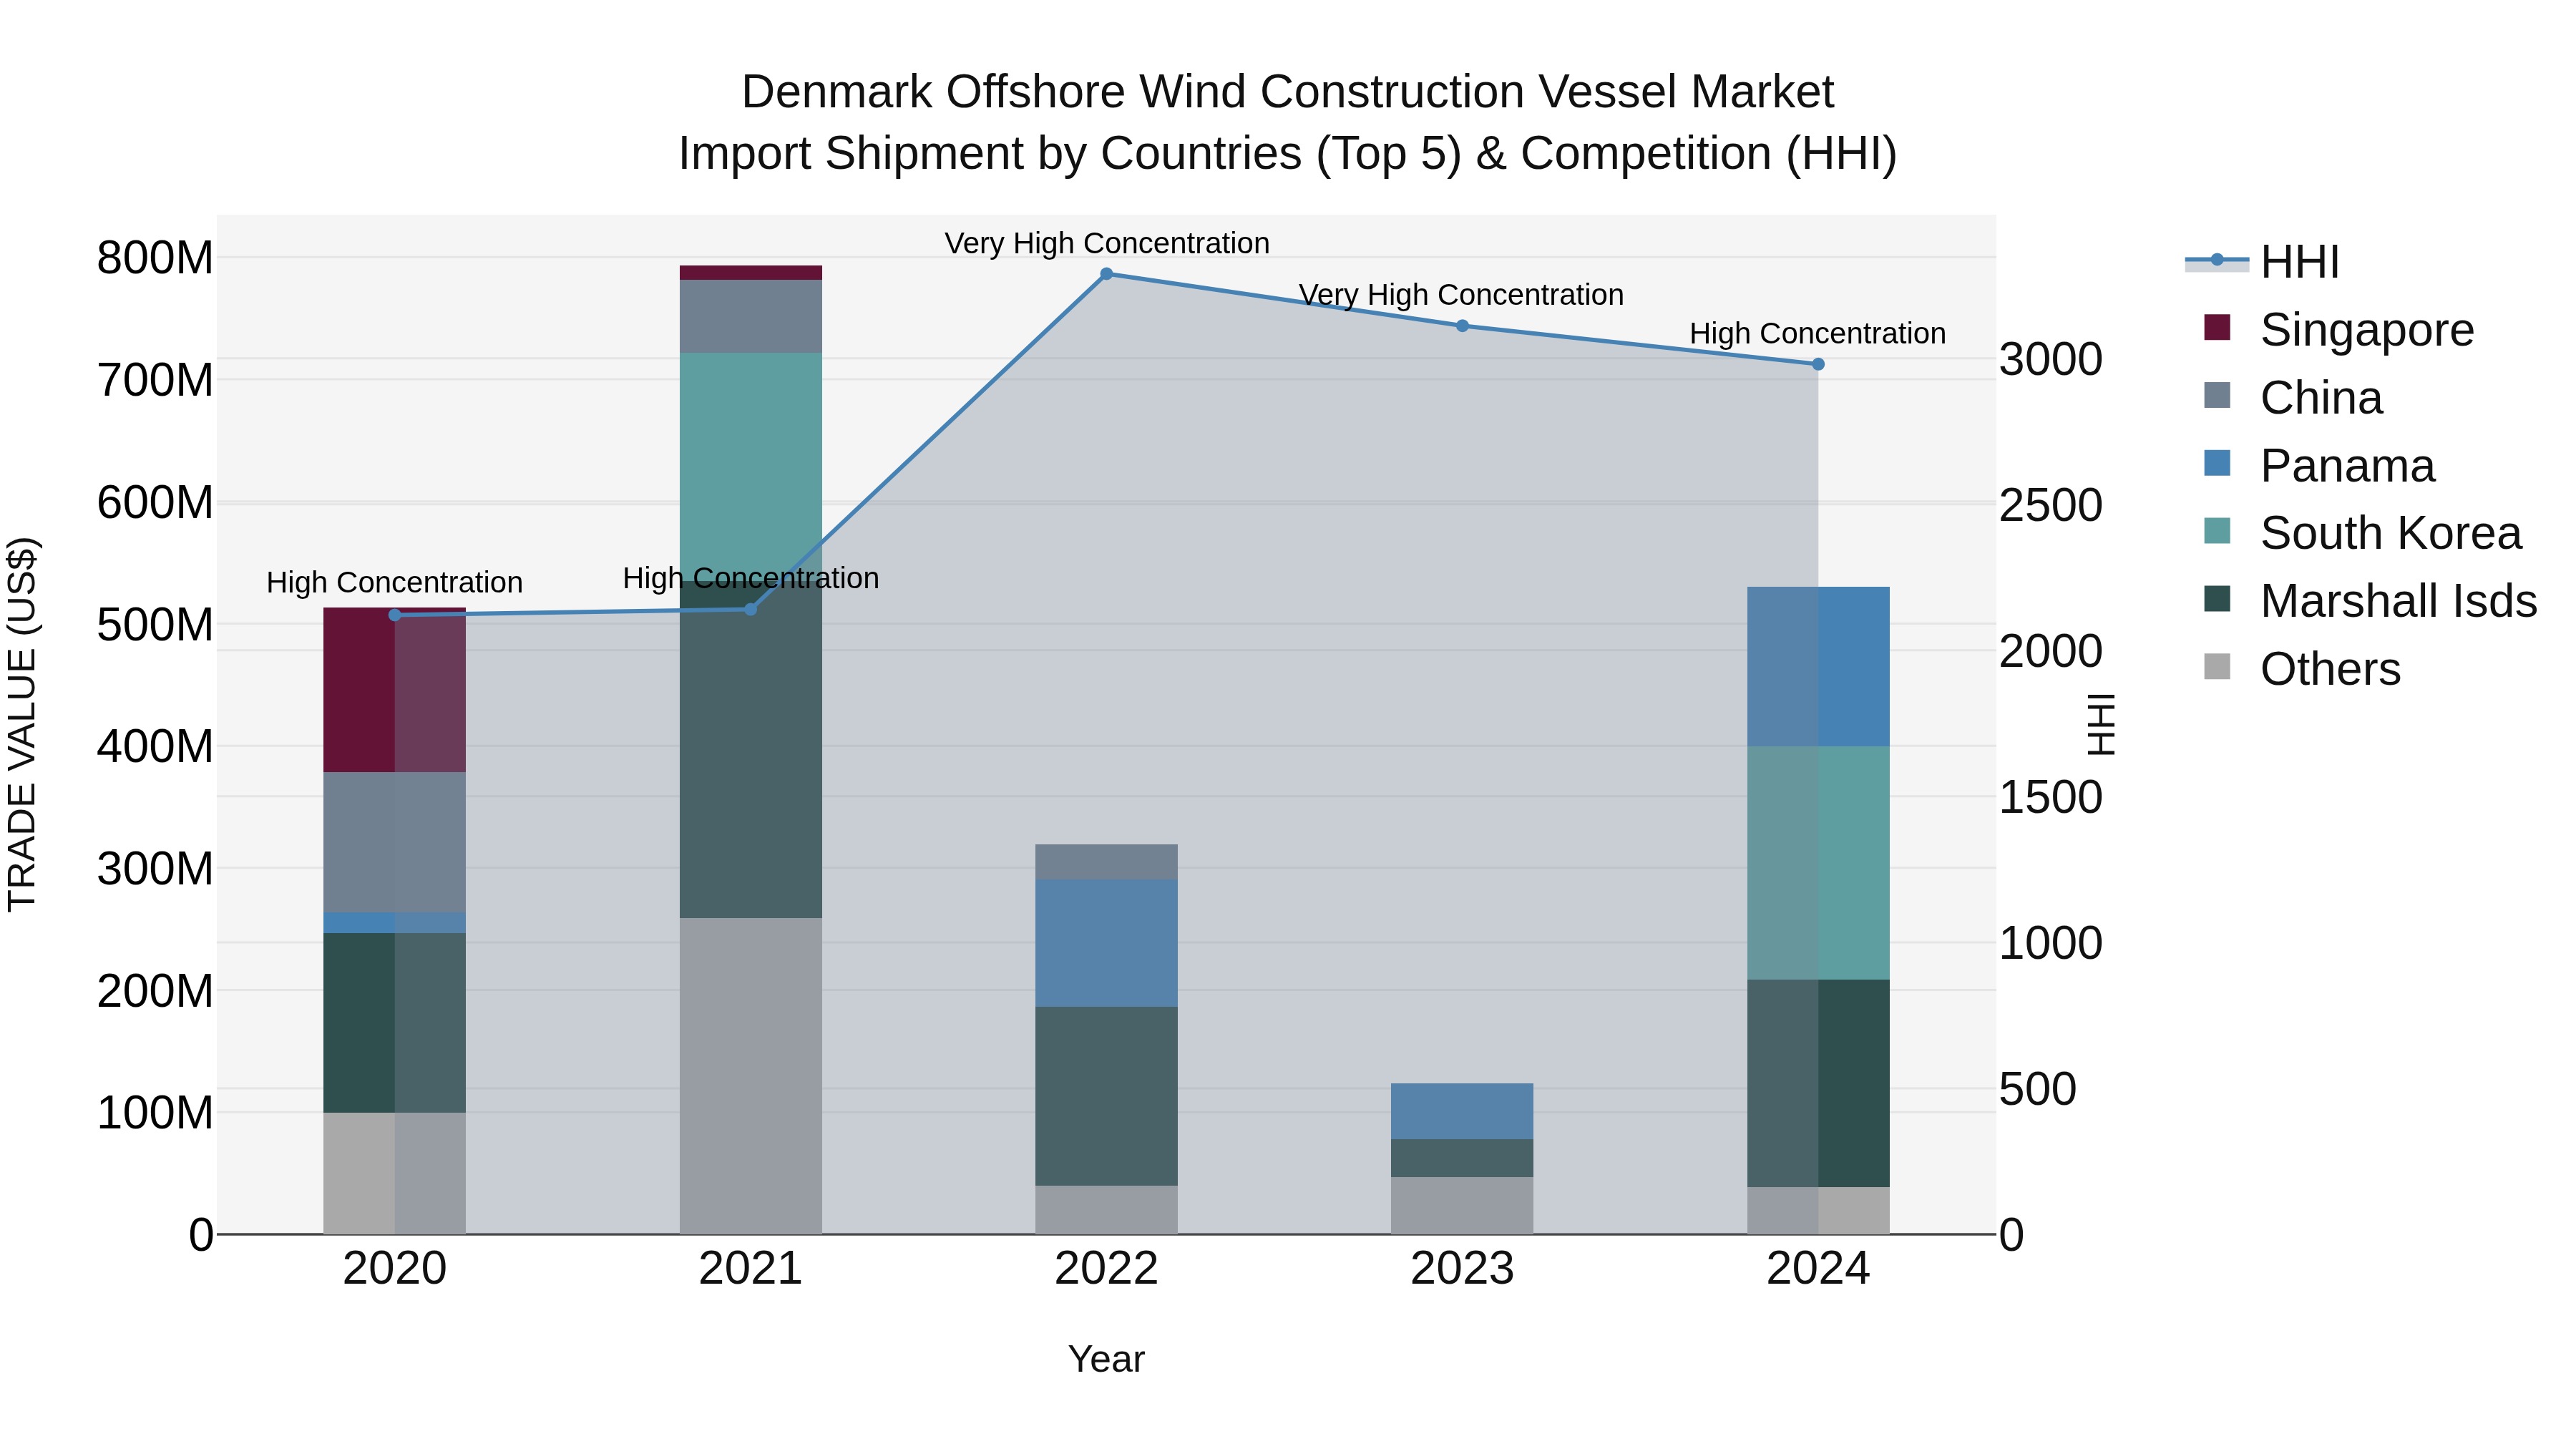2576x1449 pixels.
Task: Click the 2024 x-axis year label
Action: tap(1818, 1269)
